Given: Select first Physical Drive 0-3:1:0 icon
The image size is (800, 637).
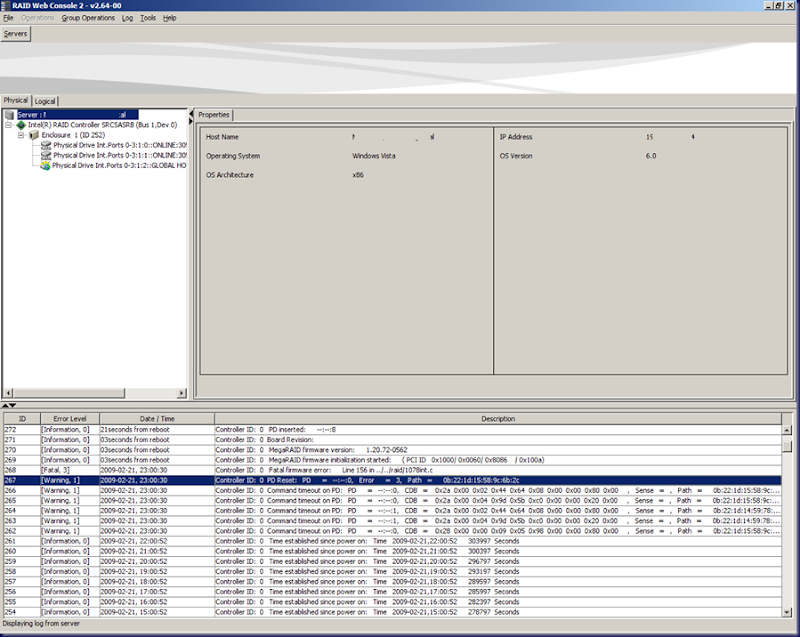Looking at the screenshot, I should 46,145.
